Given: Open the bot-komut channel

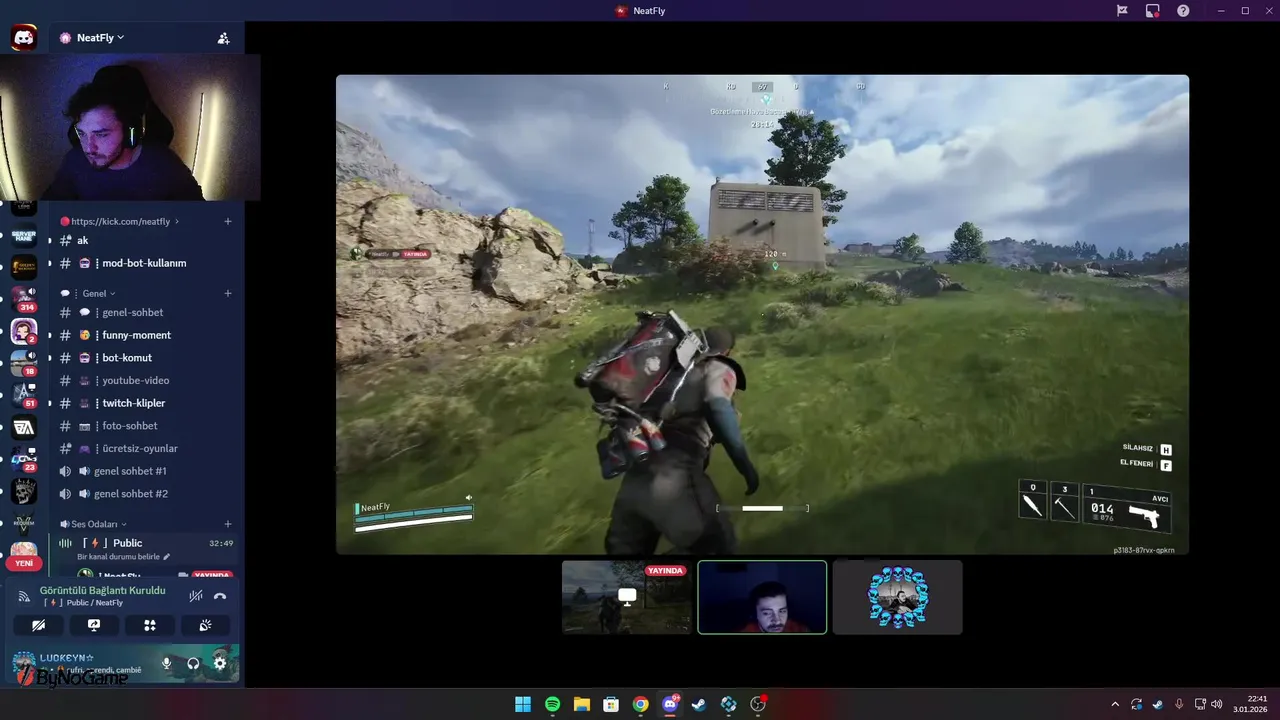Looking at the screenshot, I should click(x=145, y=357).
